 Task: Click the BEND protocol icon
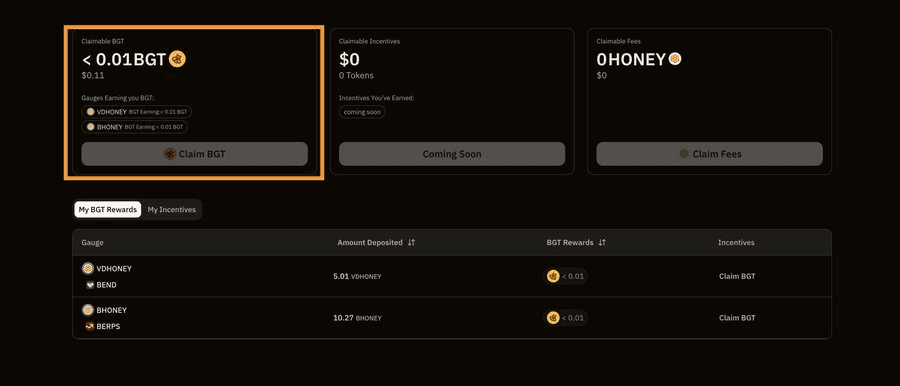tap(89, 285)
